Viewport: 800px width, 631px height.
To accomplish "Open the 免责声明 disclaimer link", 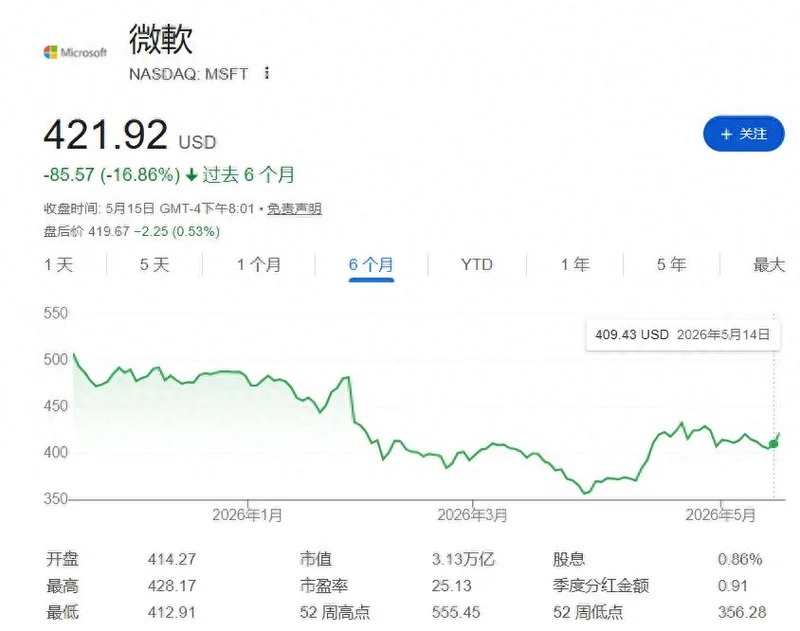I will 294,209.
